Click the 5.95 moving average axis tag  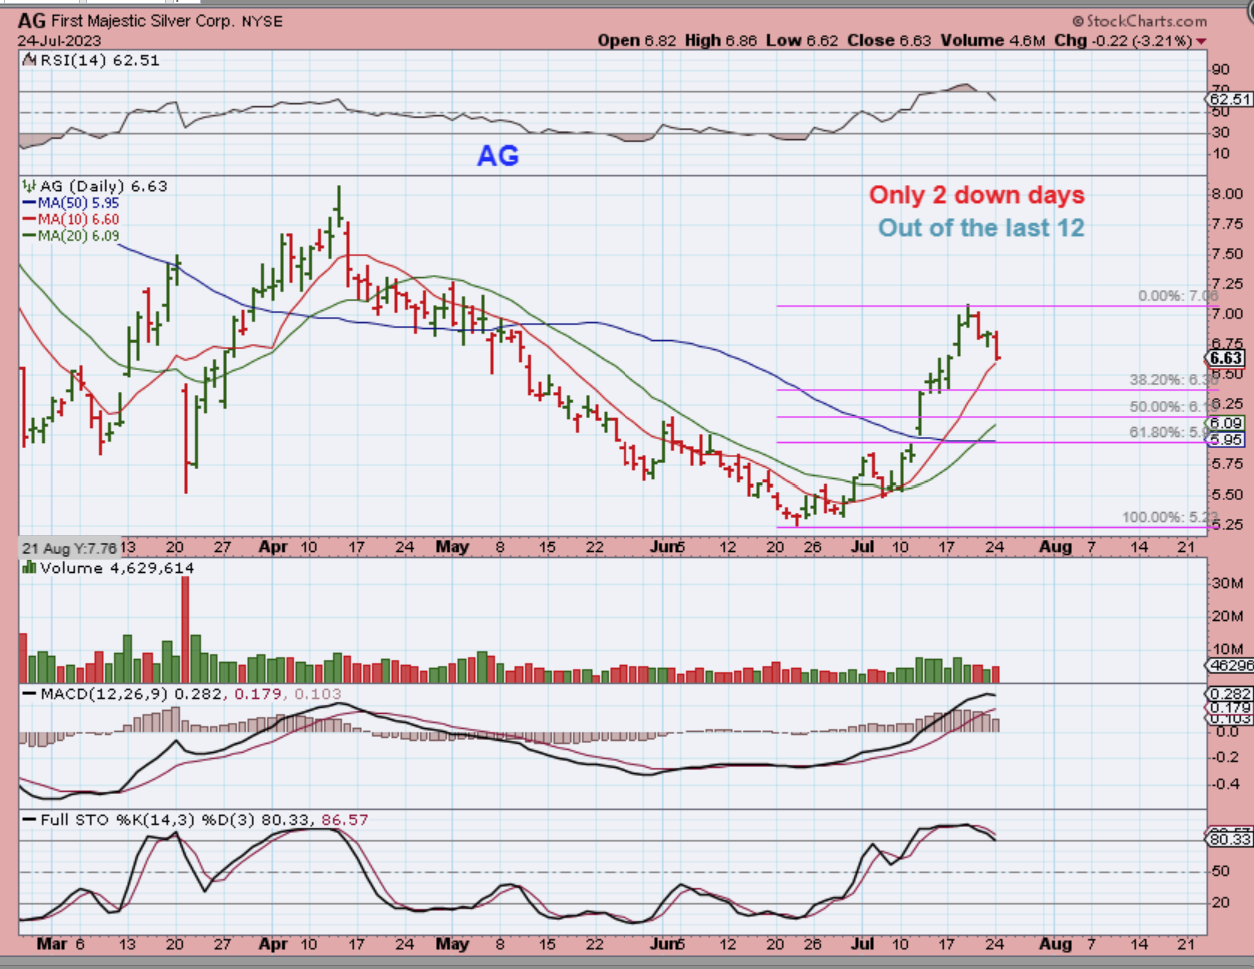point(1226,440)
